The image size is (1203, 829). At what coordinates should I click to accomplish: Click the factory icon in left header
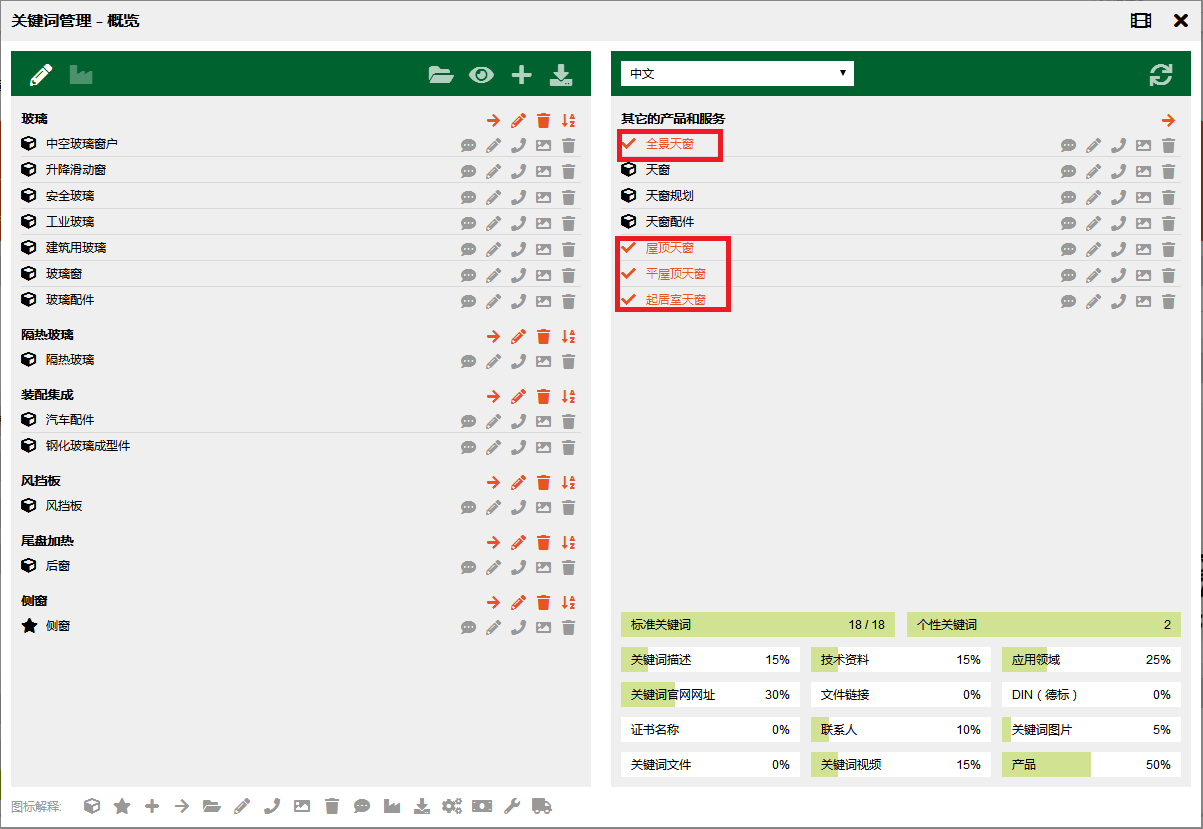(81, 74)
